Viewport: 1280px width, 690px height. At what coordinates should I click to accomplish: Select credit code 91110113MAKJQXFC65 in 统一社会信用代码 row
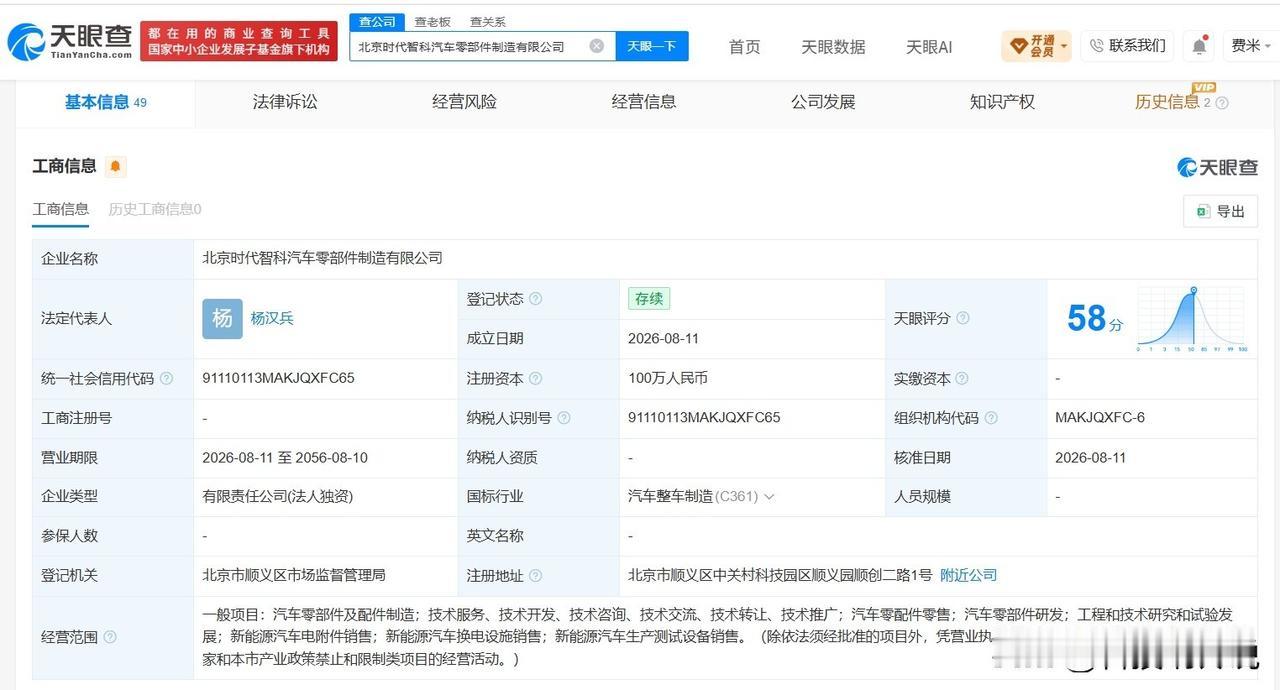coord(278,378)
